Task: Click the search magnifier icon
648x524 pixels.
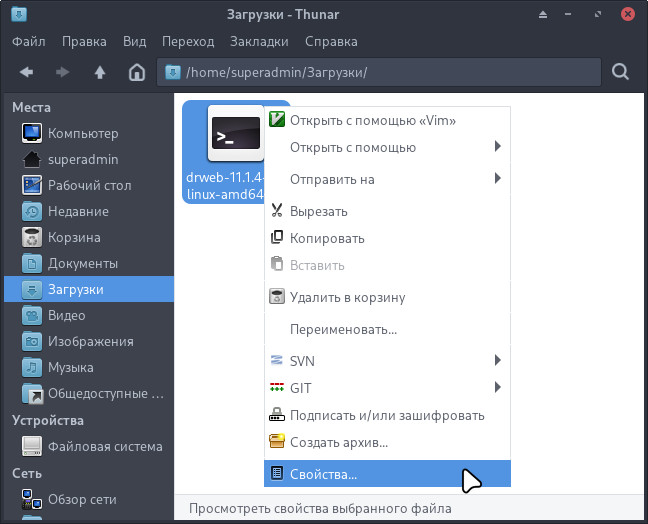Action: 620,72
